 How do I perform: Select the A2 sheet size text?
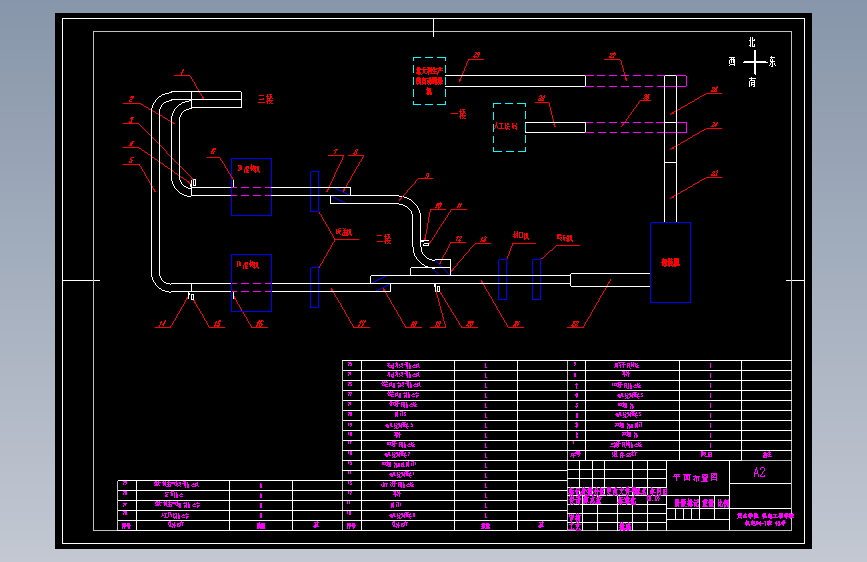coord(759,472)
